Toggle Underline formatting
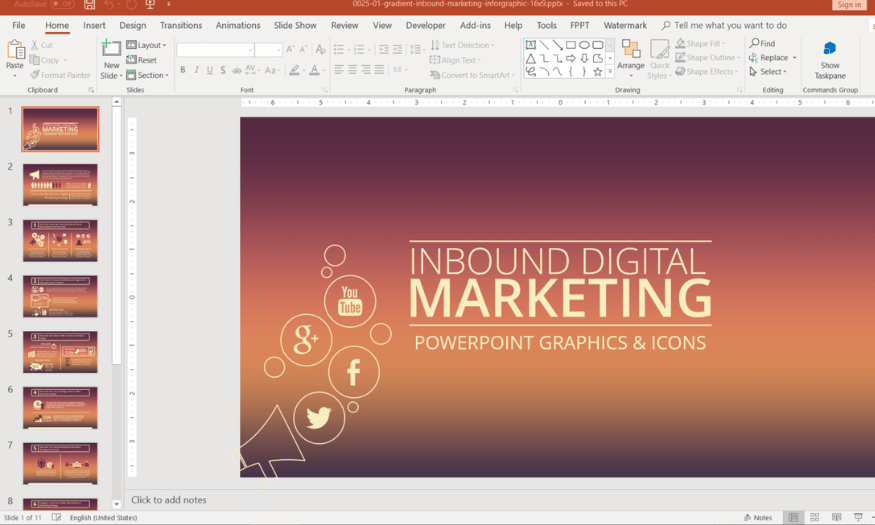 pos(210,70)
